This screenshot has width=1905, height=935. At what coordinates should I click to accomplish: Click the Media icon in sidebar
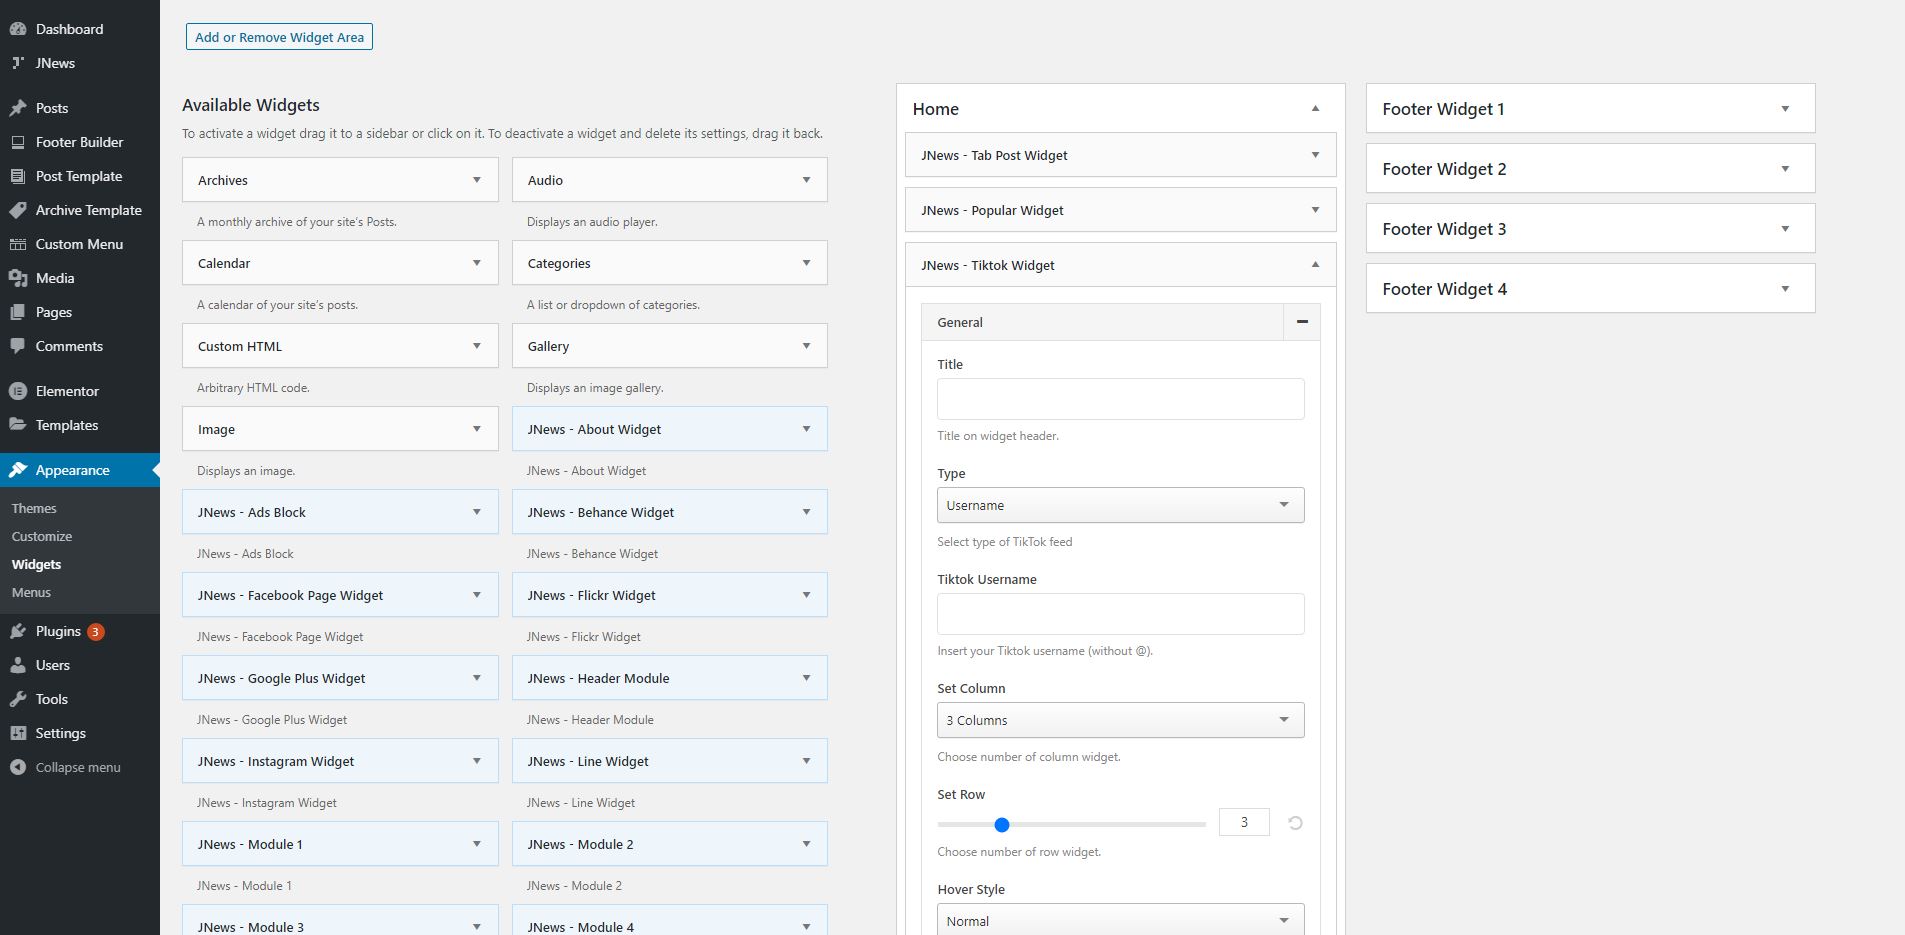18,278
